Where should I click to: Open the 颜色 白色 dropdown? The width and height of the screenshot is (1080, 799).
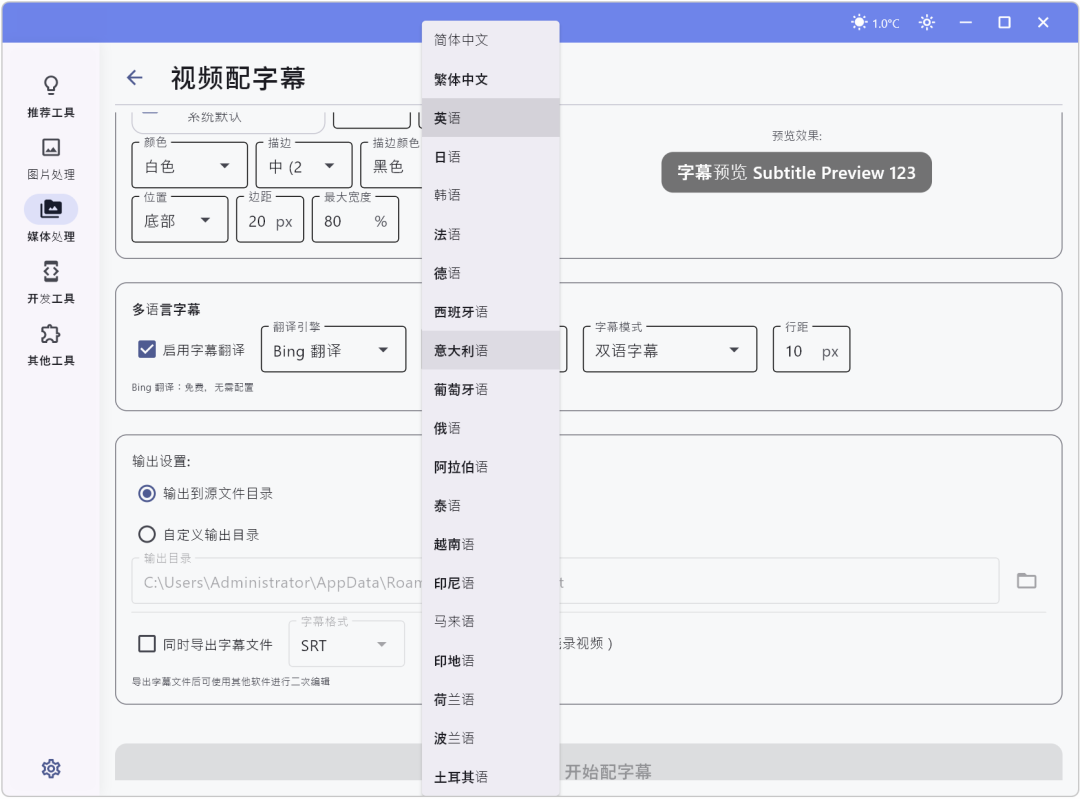pyautogui.click(x=189, y=165)
